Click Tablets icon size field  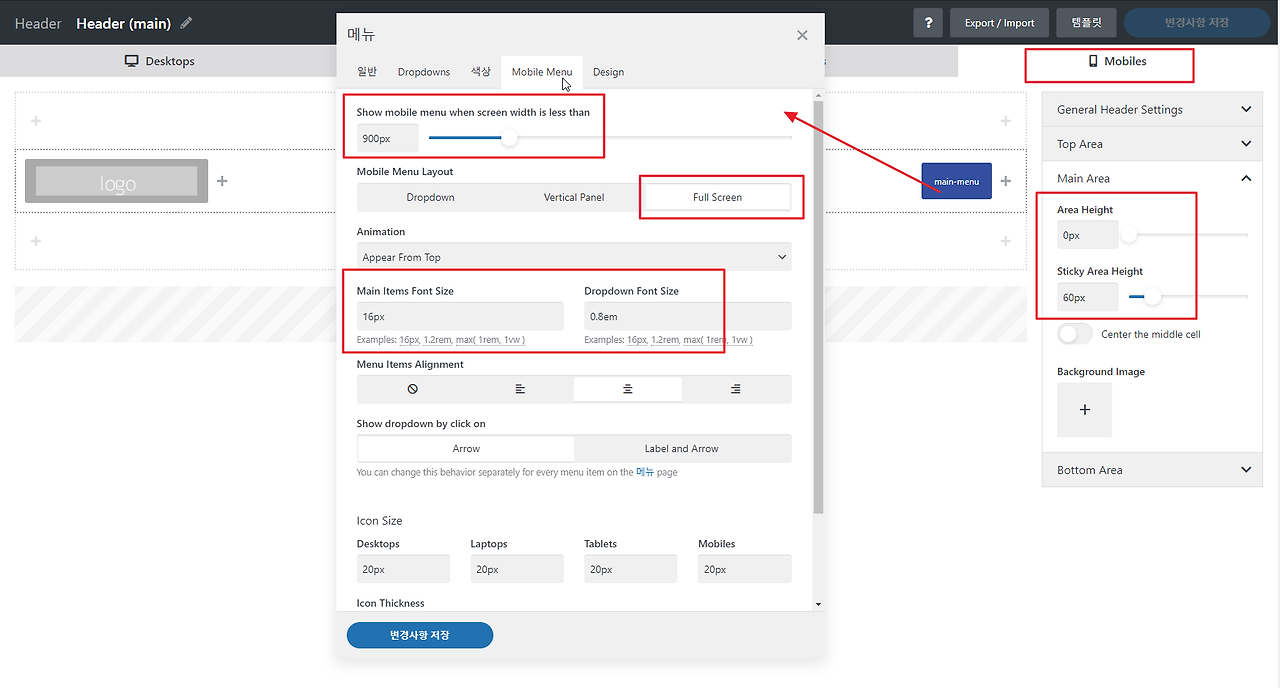tap(631, 569)
